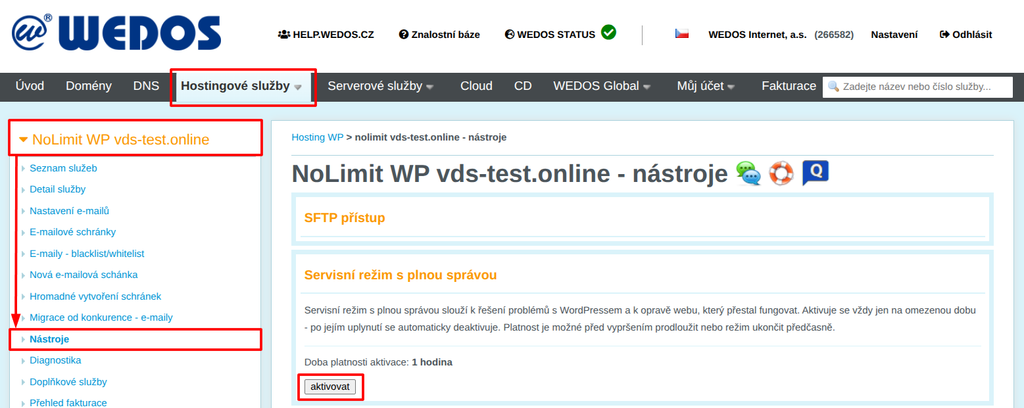Open Nastavení settings
This screenshot has height=408, width=1024.
(x=894, y=35)
